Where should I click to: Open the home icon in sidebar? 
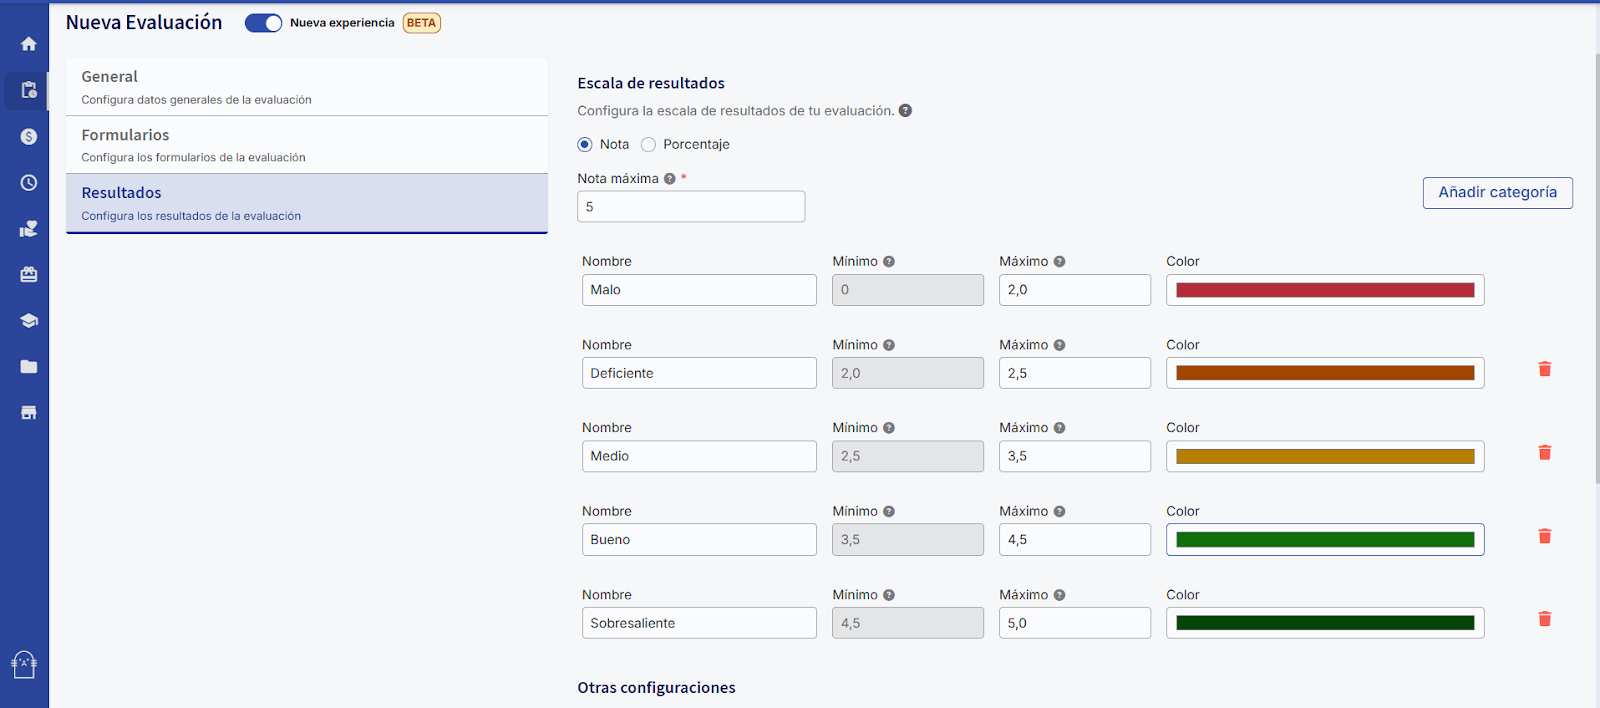[x=29, y=44]
